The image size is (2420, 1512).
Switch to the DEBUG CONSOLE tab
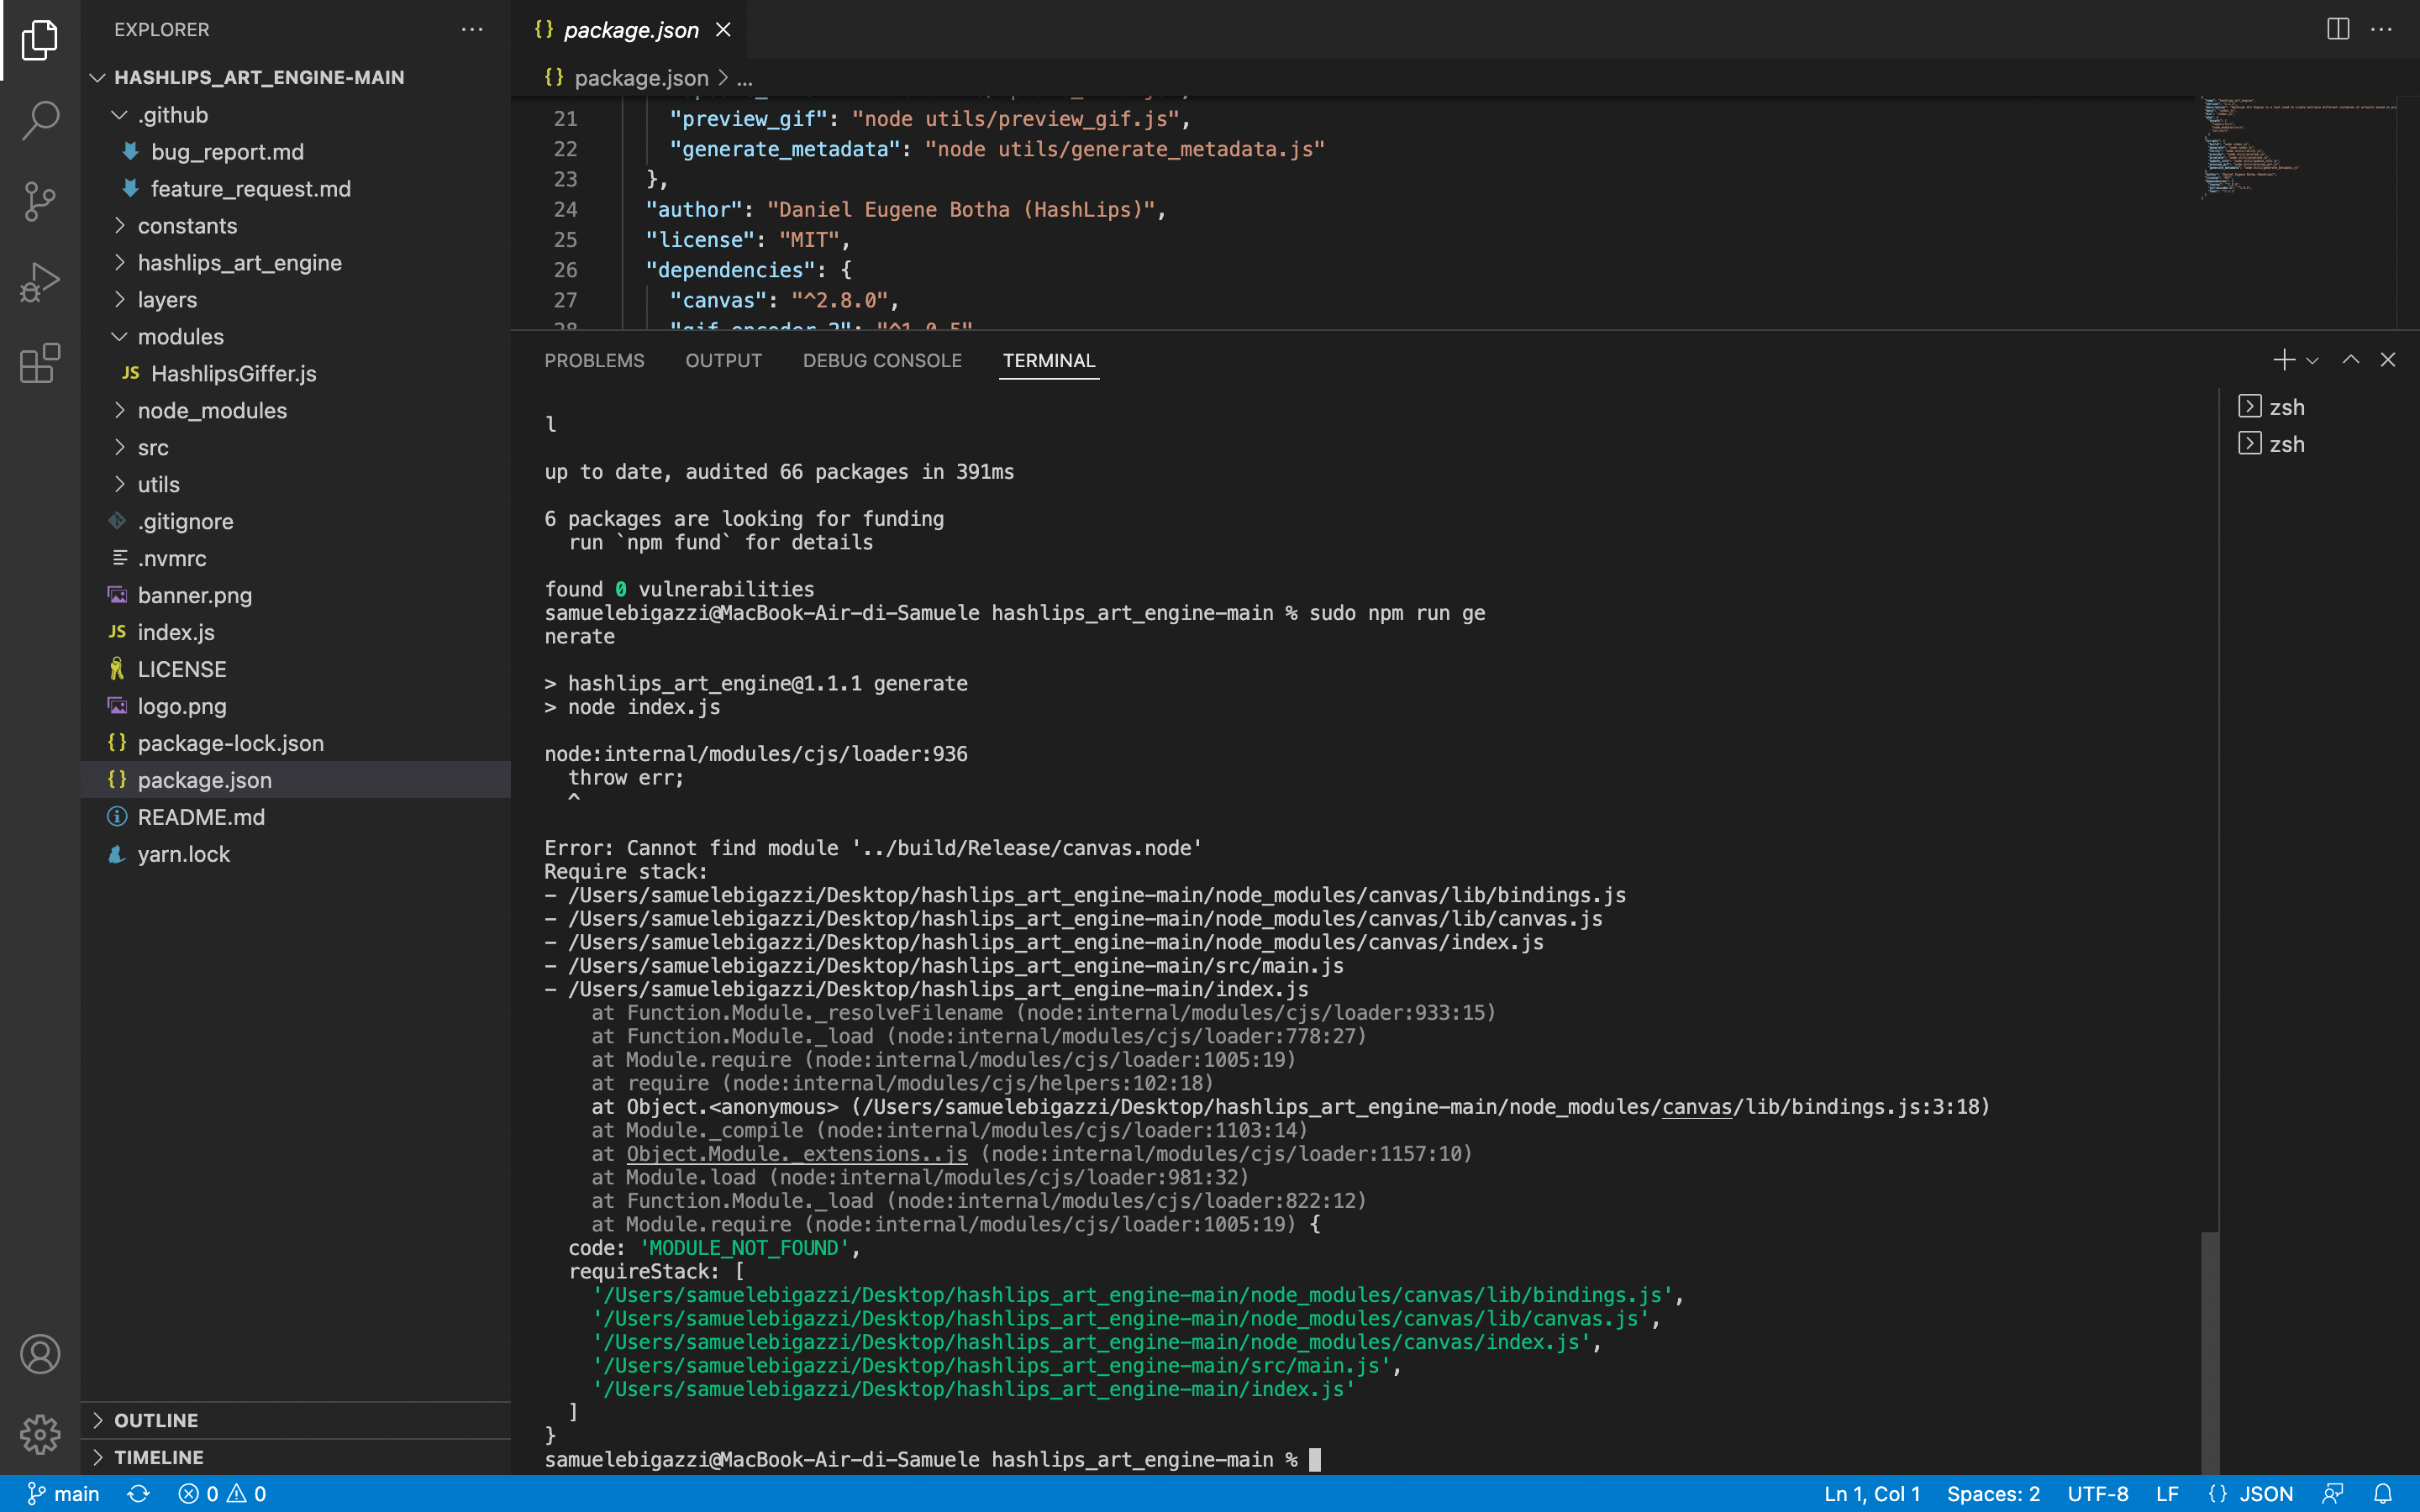(882, 360)
